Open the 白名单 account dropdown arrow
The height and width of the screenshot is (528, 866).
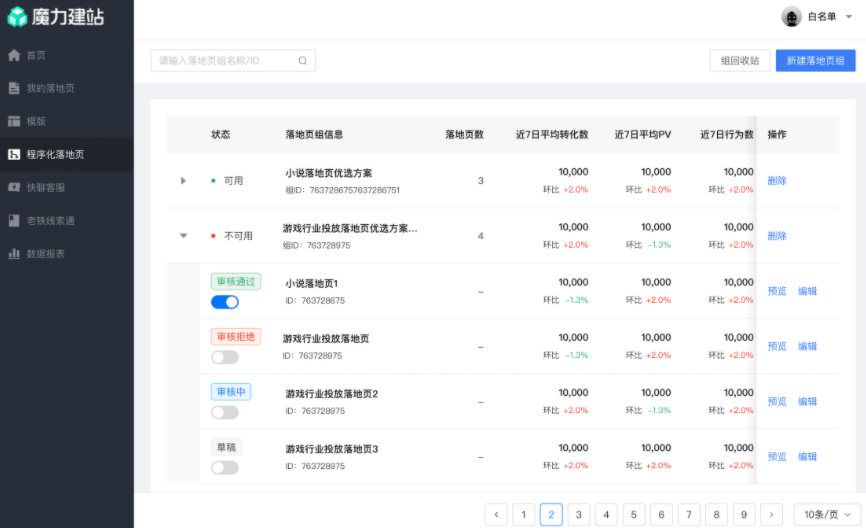[x=849, y=17]
